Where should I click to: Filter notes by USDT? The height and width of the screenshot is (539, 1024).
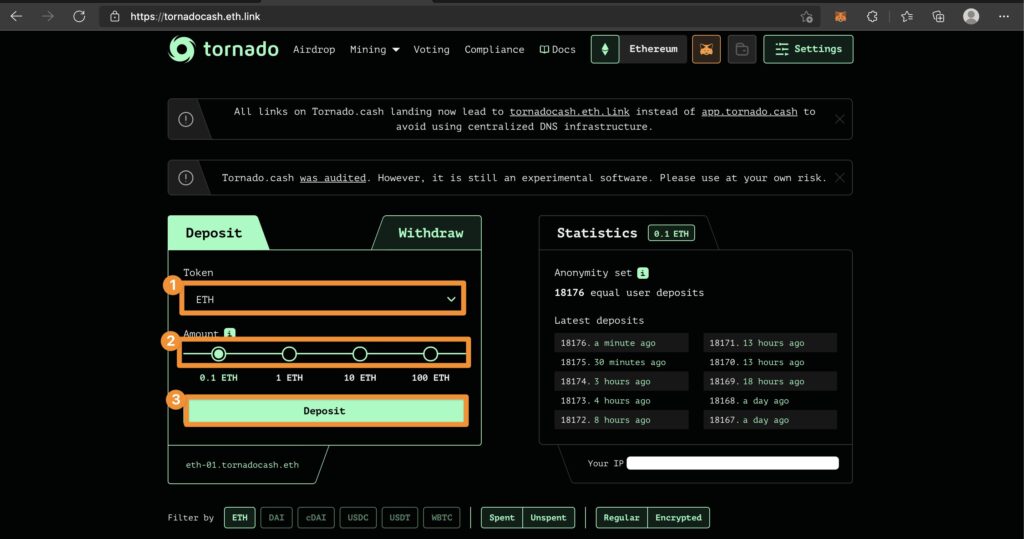[400, 518]
